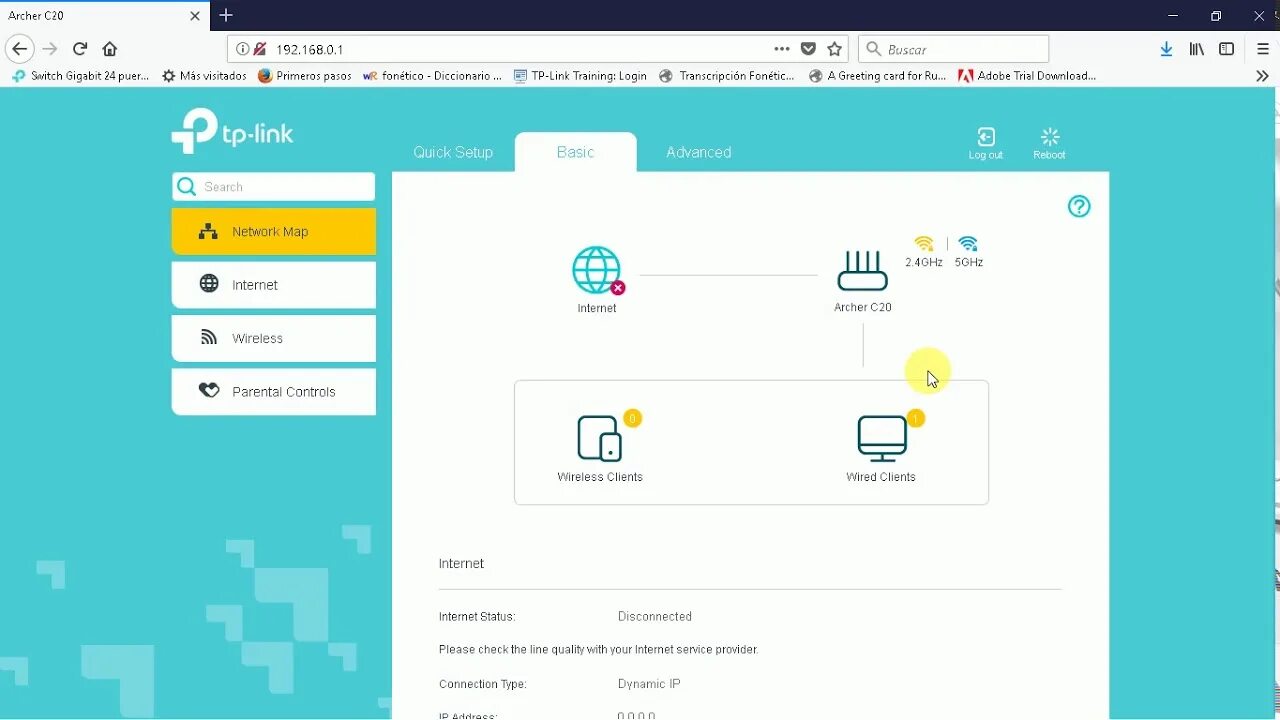This screenshot has height=720, width=1280.
Task: Click the 5GHz Wi-Fi signal icon
Action: pyautogui.click(x=968, y=244)
